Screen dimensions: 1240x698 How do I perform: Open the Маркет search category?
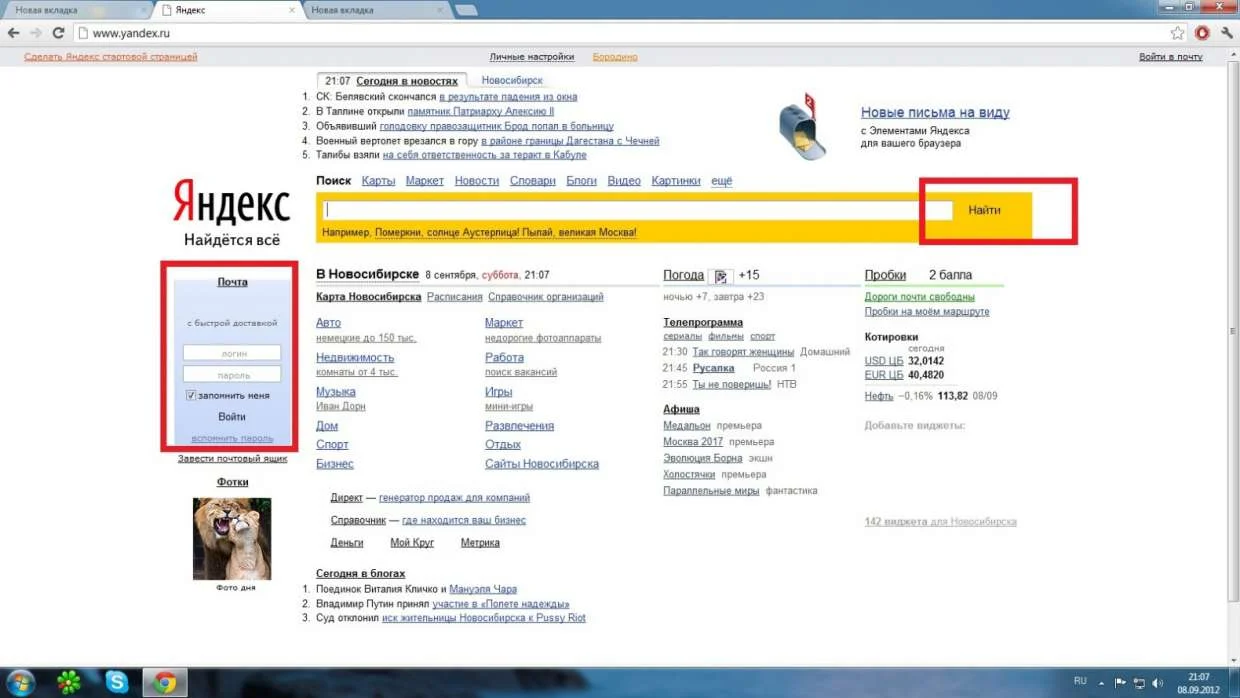point(425,181)
